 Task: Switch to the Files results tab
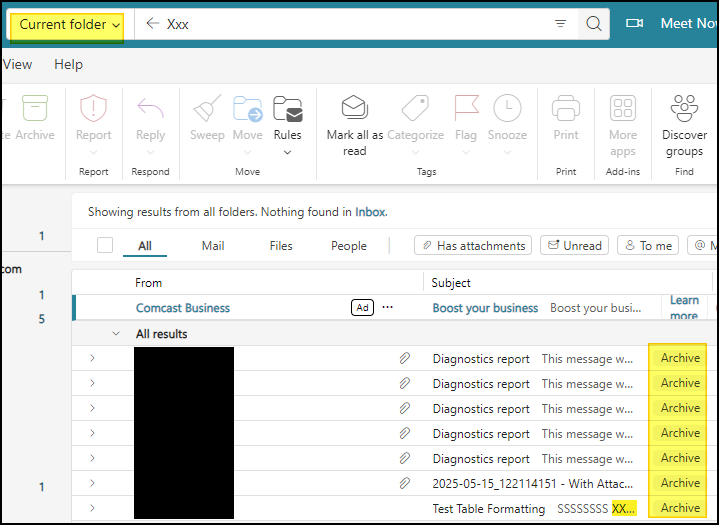[x=281, y=246]
